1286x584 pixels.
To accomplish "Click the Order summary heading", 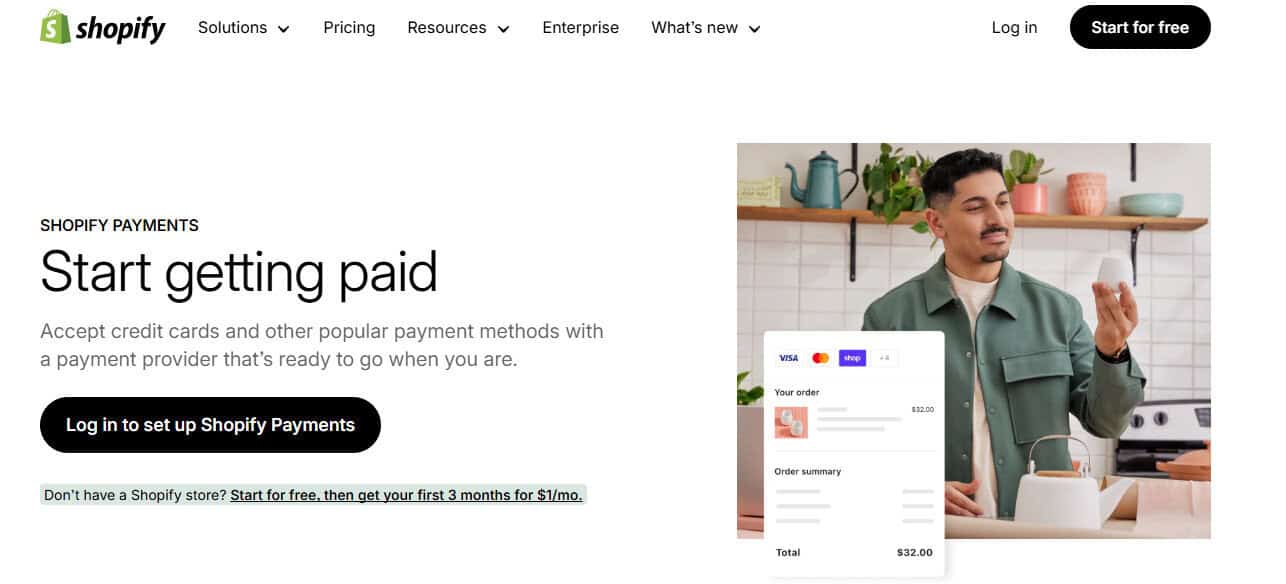I will point(806,471).
